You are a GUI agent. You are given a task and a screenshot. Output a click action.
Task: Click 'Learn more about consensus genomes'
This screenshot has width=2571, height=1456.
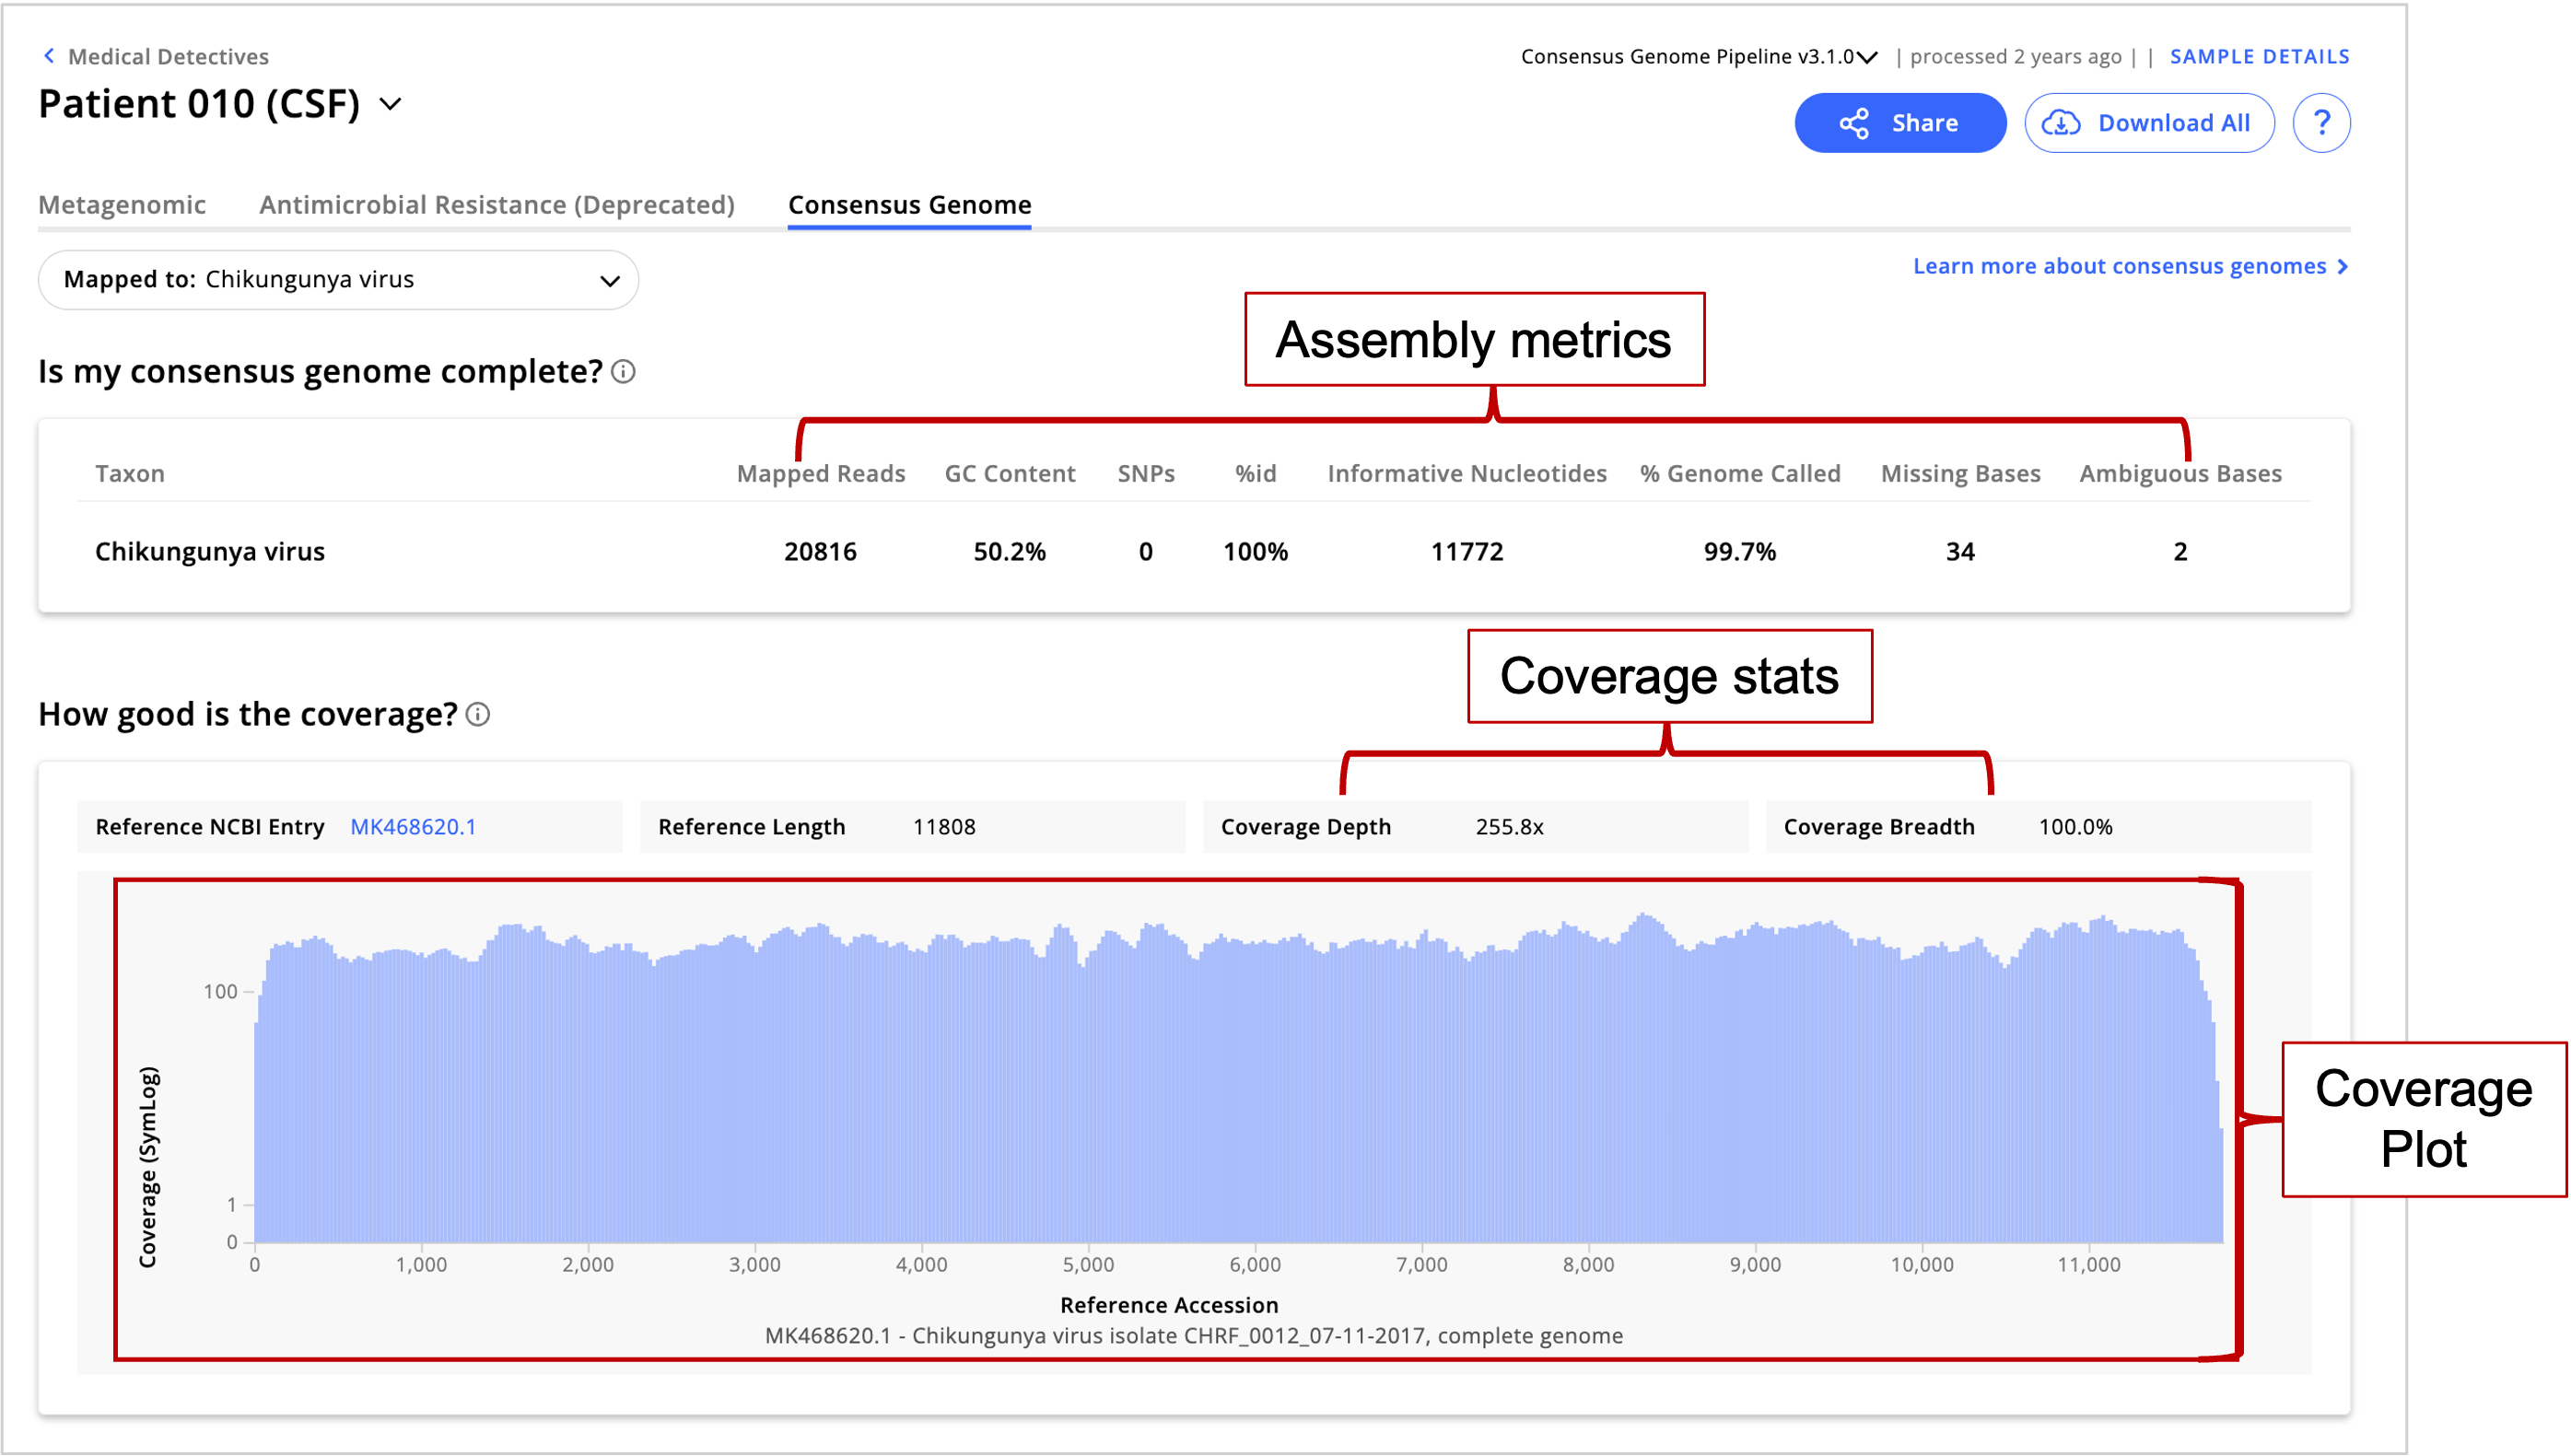(x=2120, y=266)
